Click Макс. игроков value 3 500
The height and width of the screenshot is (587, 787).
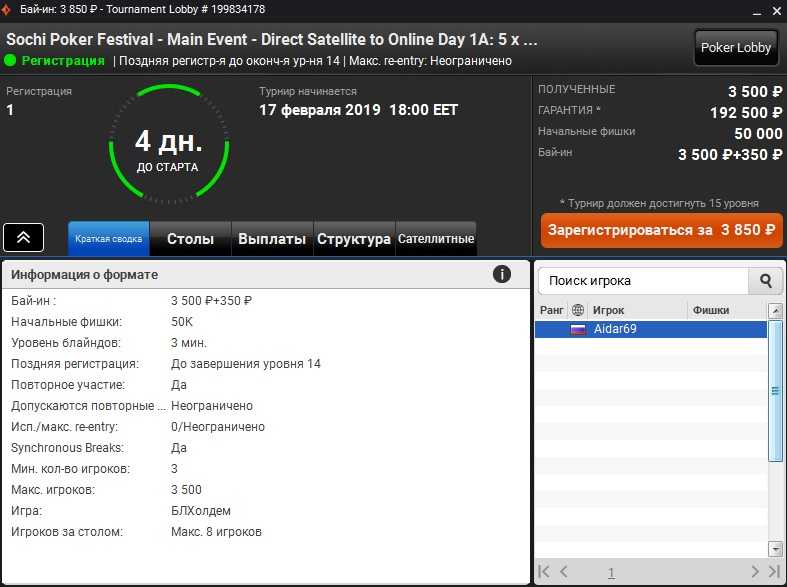[x=186, y=490]
